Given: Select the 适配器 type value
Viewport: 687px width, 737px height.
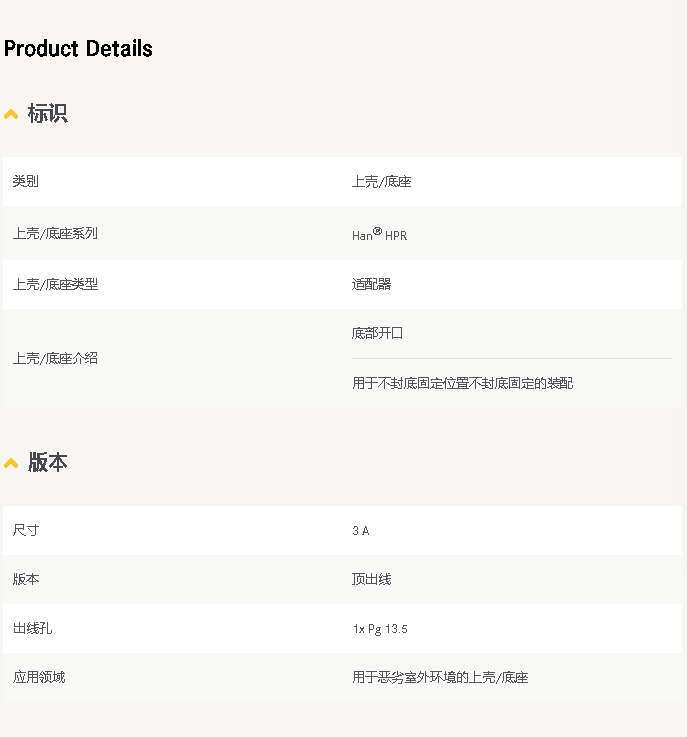Looking at the screenshot, I should (372, 284).
